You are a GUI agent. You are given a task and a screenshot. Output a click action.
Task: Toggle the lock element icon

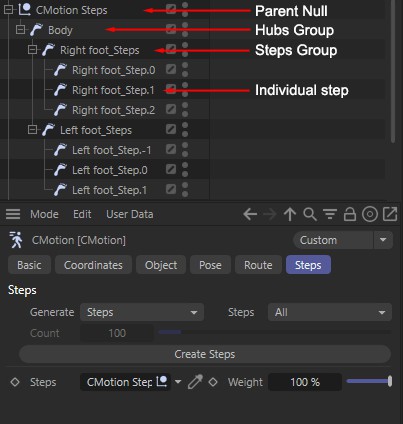click(x=350, y=214)
